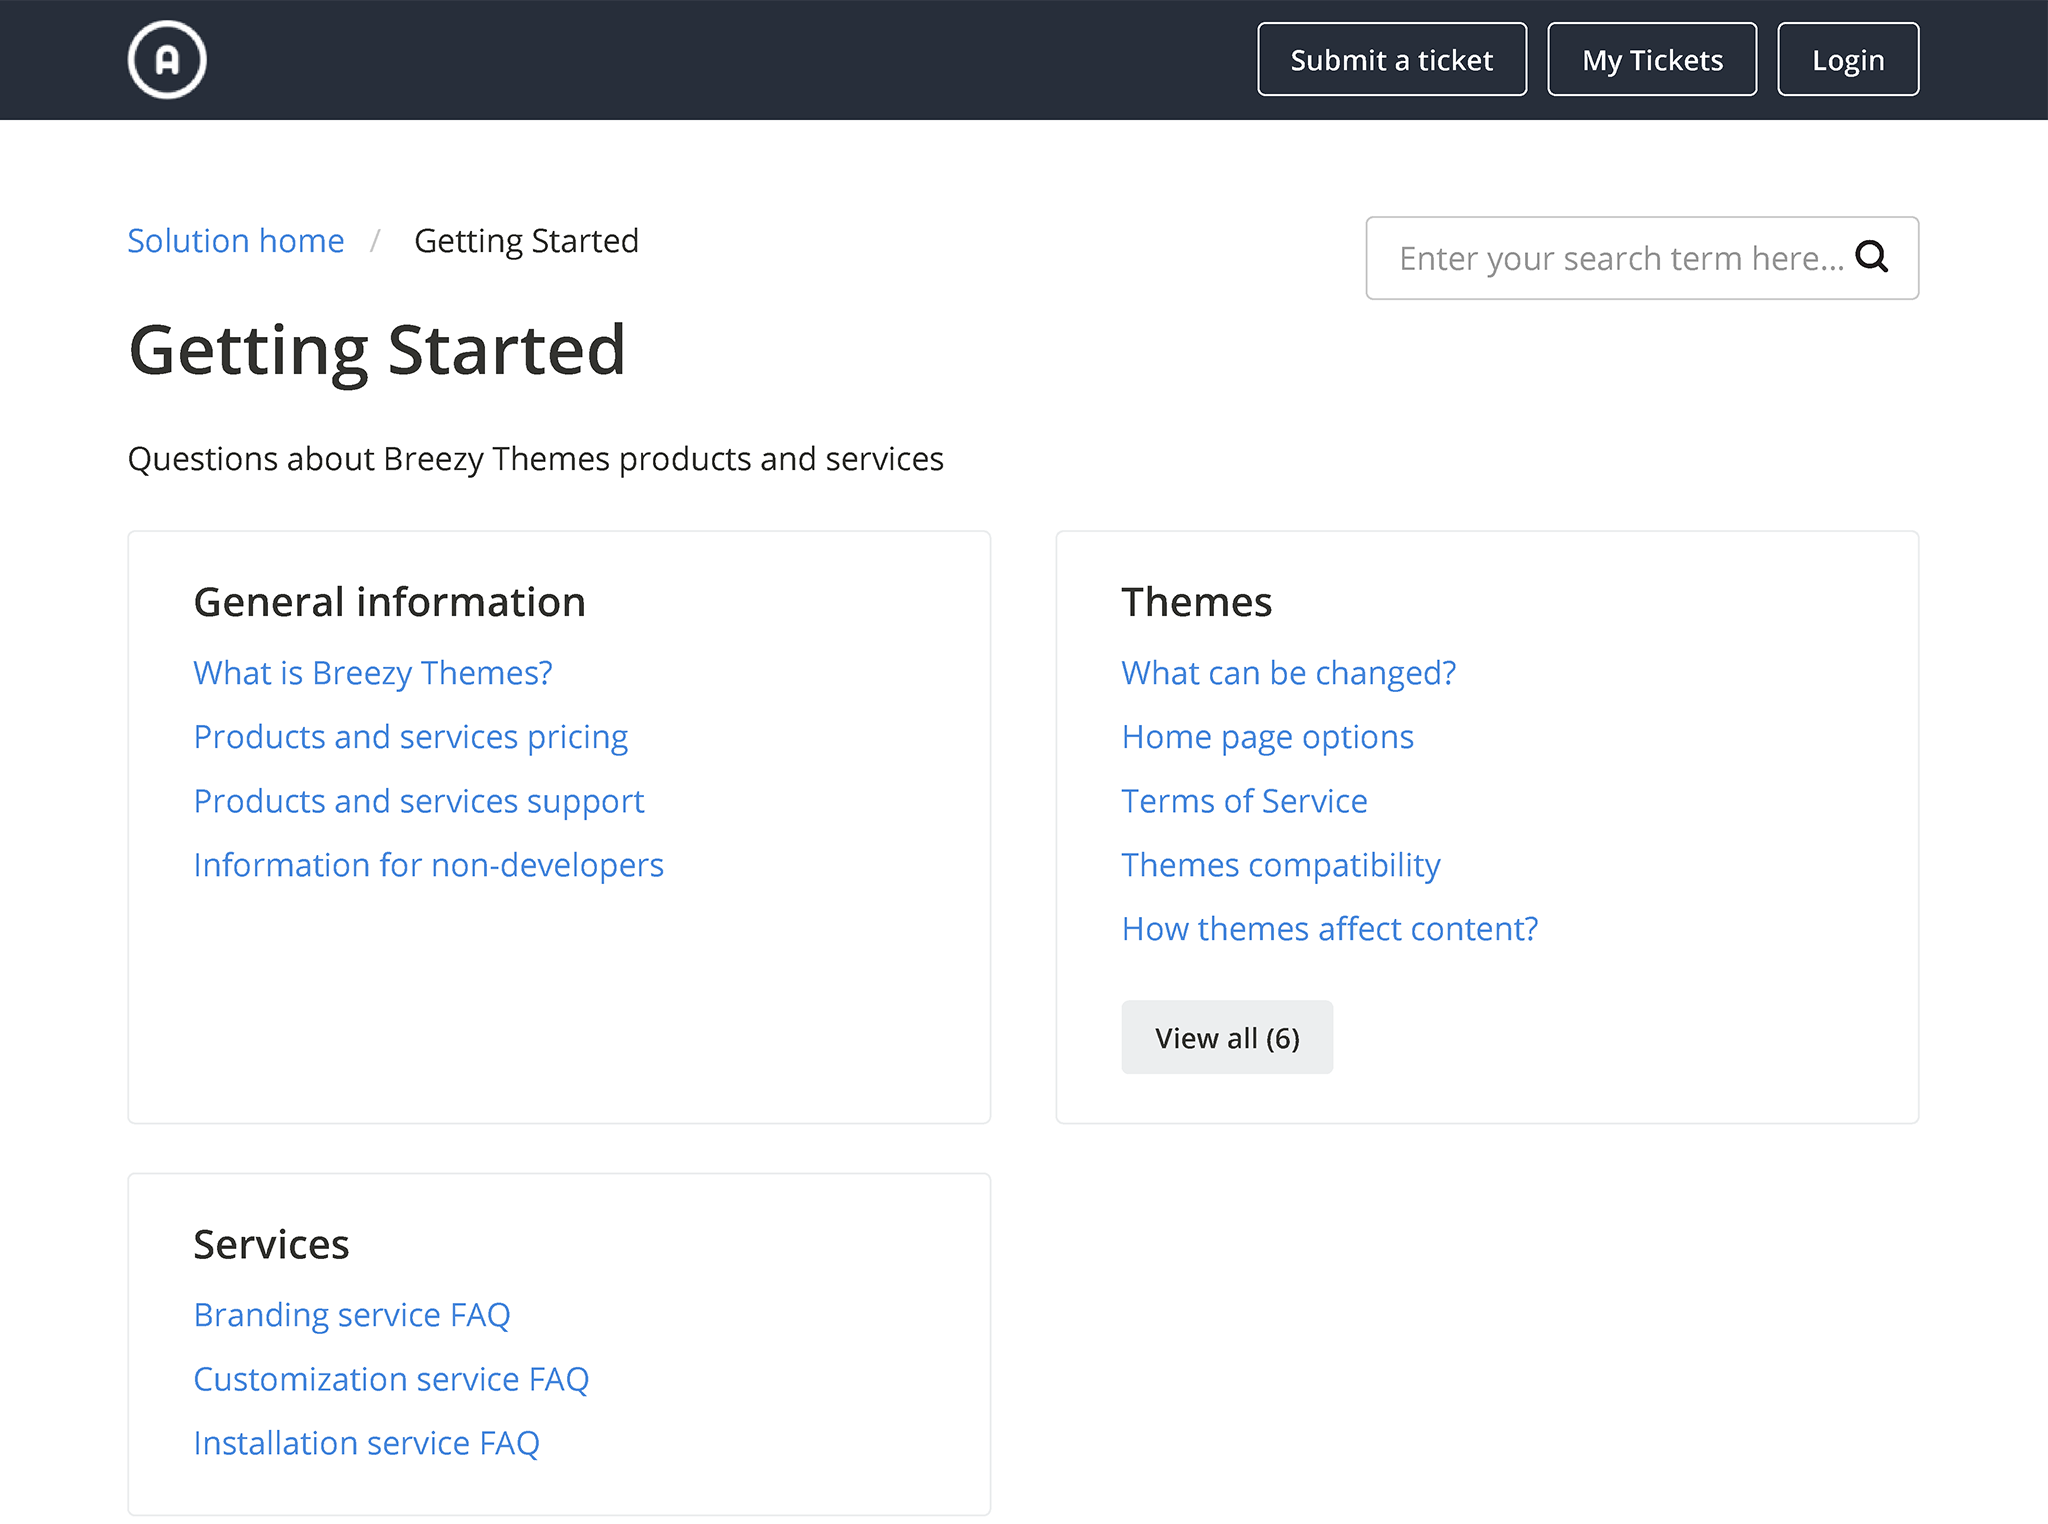Click the Login button

point(1848,60)
